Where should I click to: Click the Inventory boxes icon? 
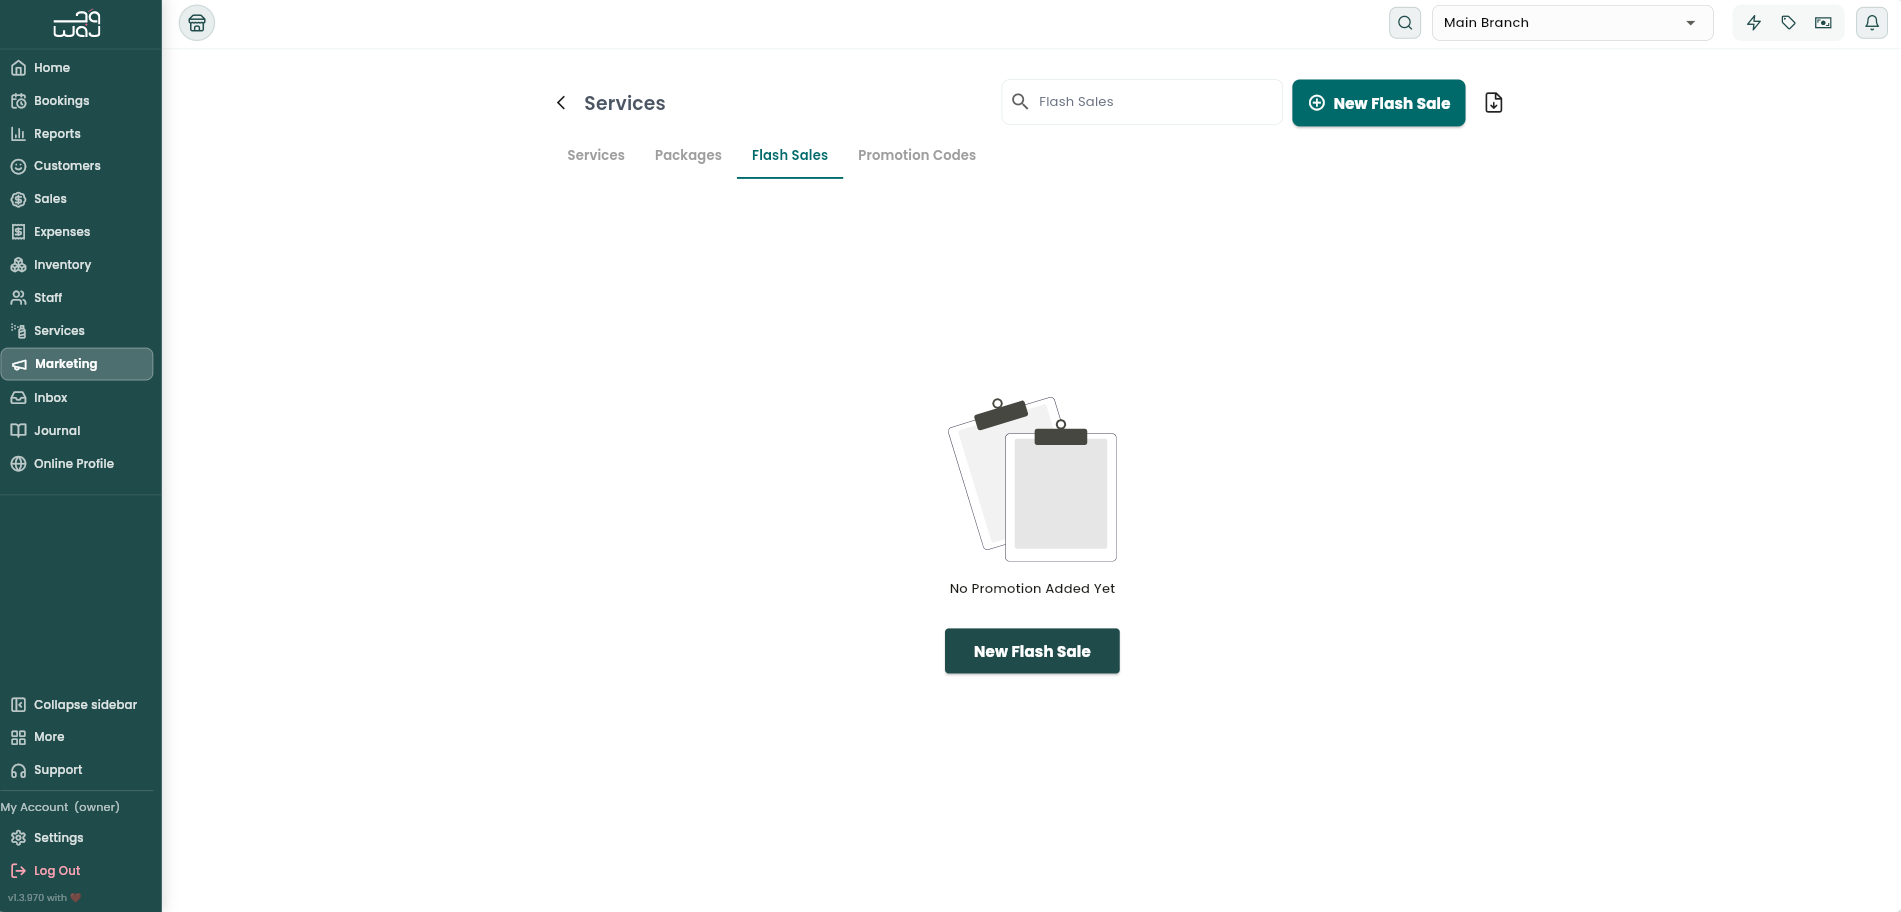point(18,265)
